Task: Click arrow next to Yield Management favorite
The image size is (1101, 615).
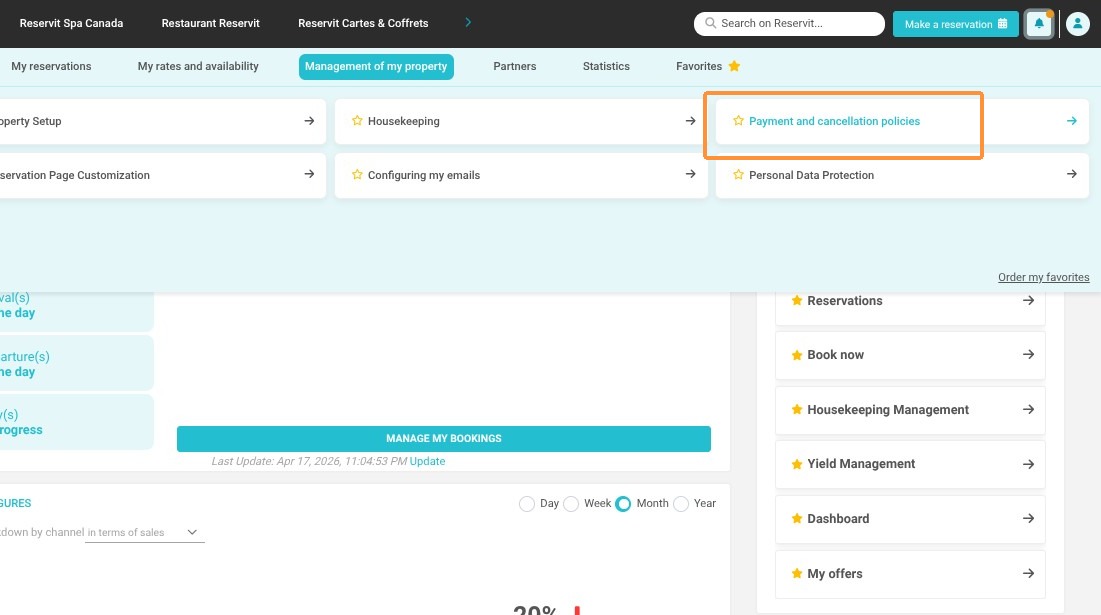Action: pyautogui.click(x=1028, y=464)
